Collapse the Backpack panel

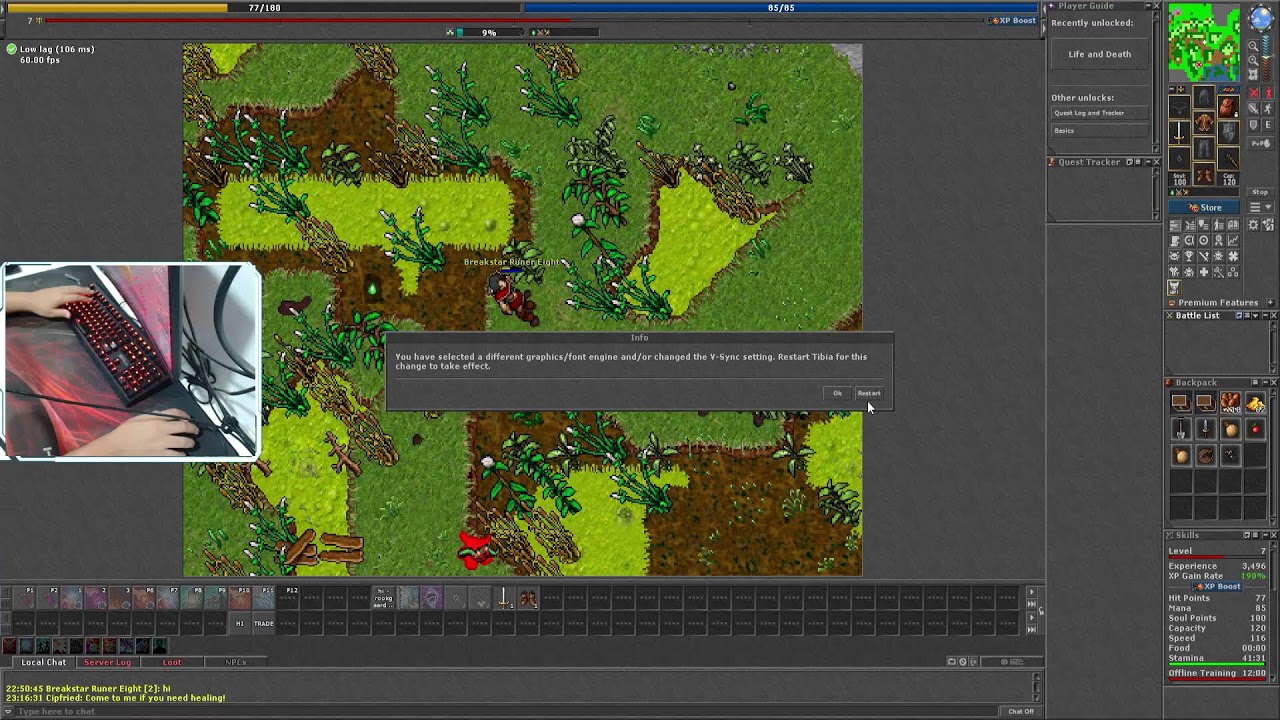[1265, 382]
